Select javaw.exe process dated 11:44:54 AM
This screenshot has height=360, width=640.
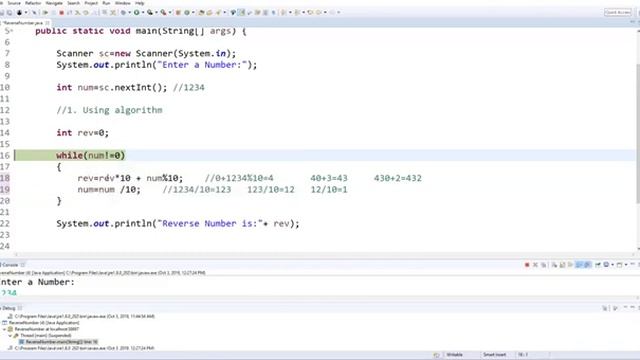coord(82,316)
